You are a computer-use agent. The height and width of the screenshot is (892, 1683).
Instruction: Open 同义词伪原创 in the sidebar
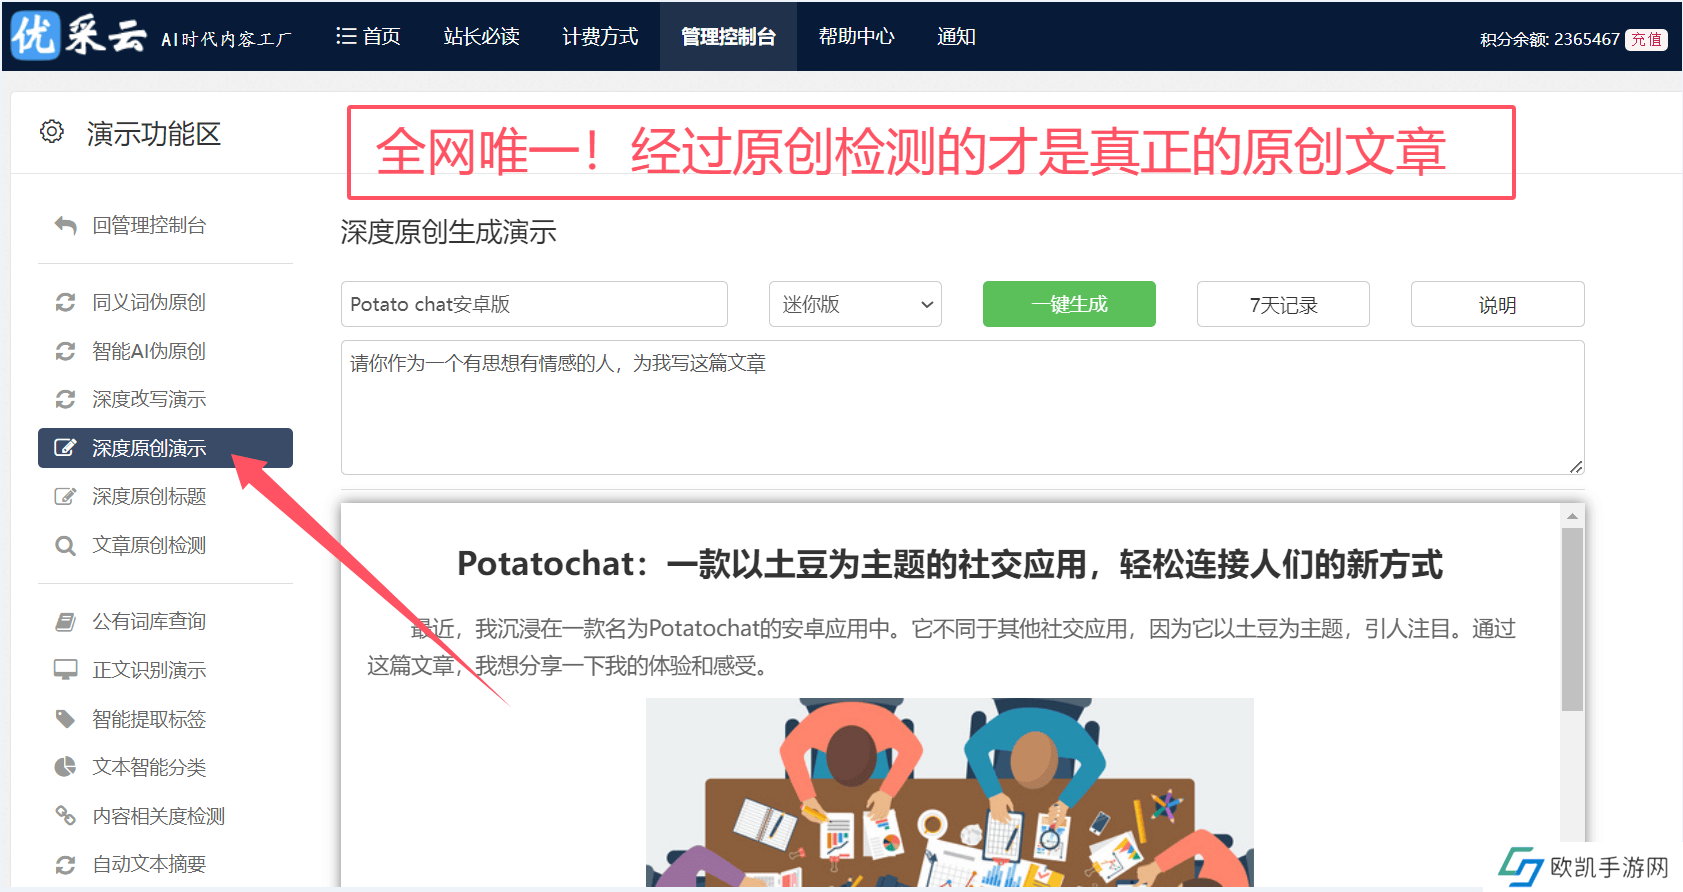[x=149, y=302]
